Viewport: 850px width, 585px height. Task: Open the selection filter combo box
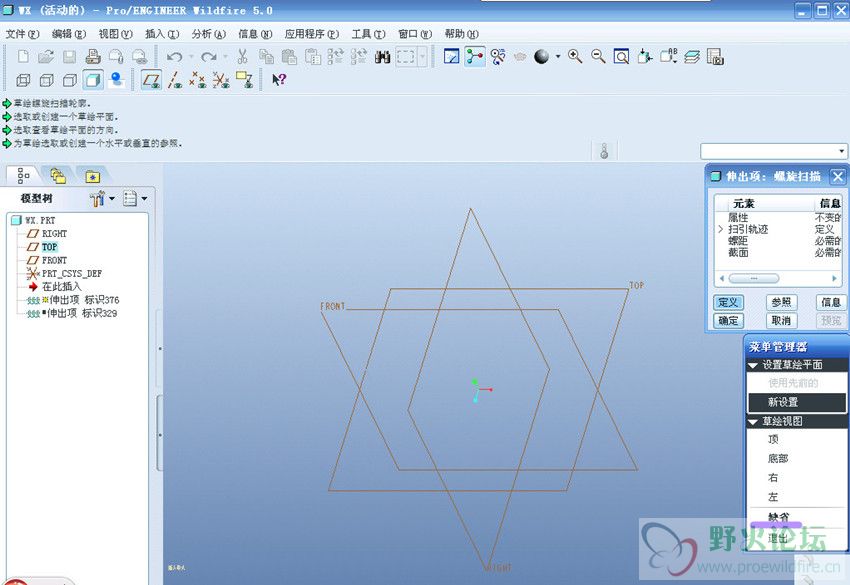point(773,151)
